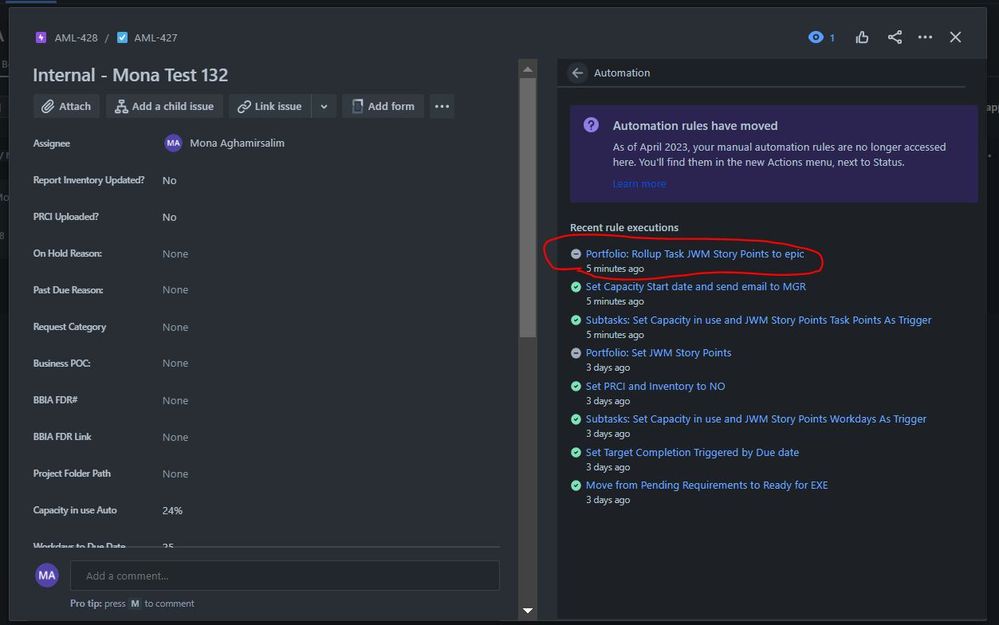Click the scrollbar up arrow
Image resolution: width=999 pixels, height=625 pixels.
pos(528,69)
